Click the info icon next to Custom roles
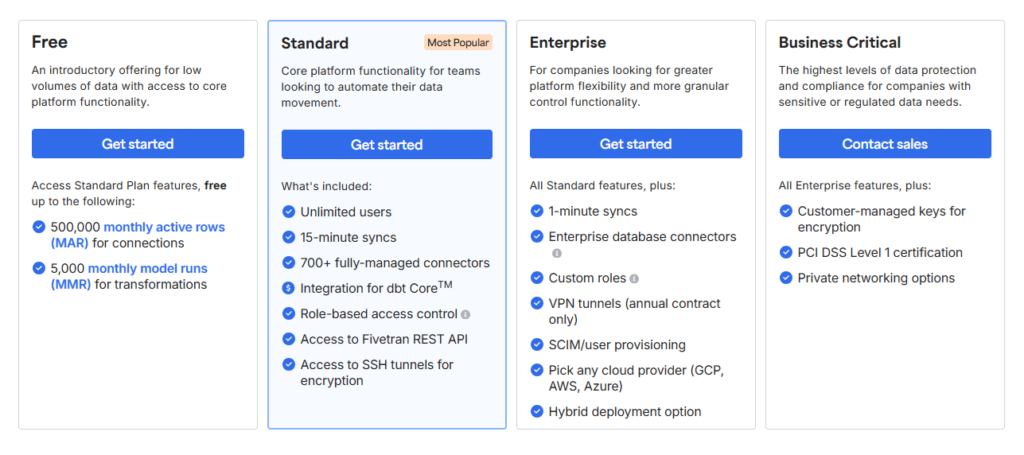This screenshot has width=1024, height=455. (634, 278)
